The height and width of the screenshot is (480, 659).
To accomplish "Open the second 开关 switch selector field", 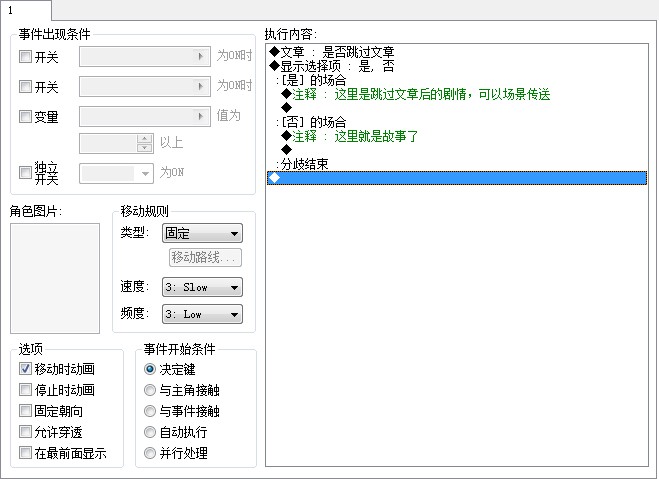I will click(145, 87).
